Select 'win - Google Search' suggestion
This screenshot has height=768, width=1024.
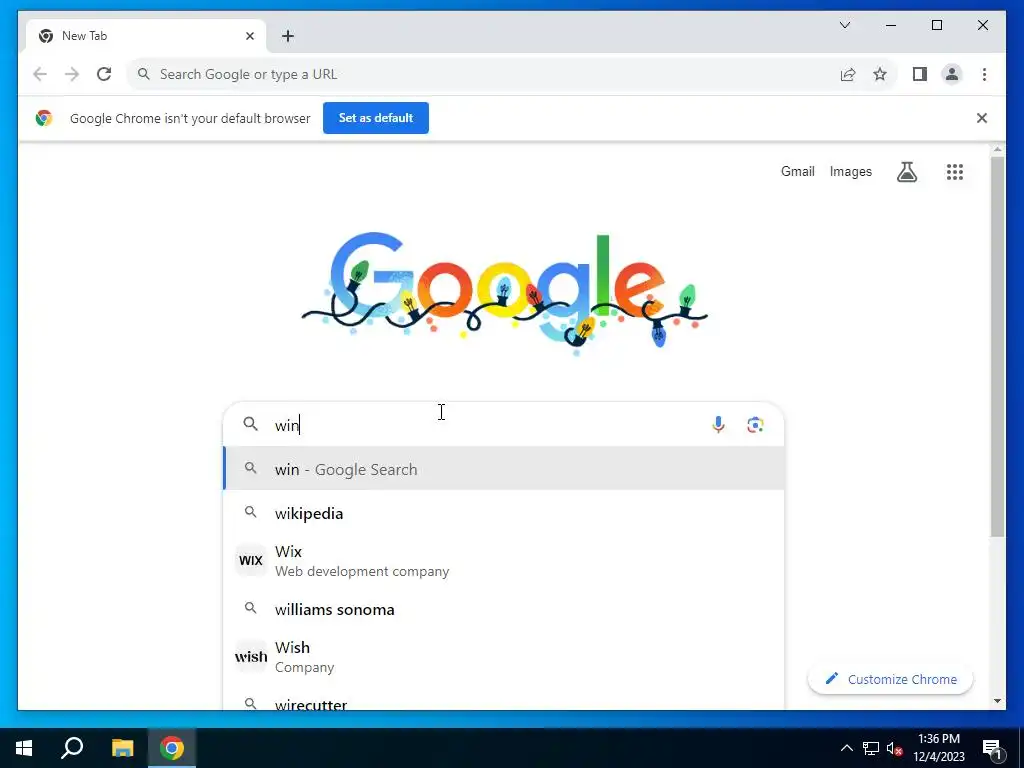tap(504, 469)
